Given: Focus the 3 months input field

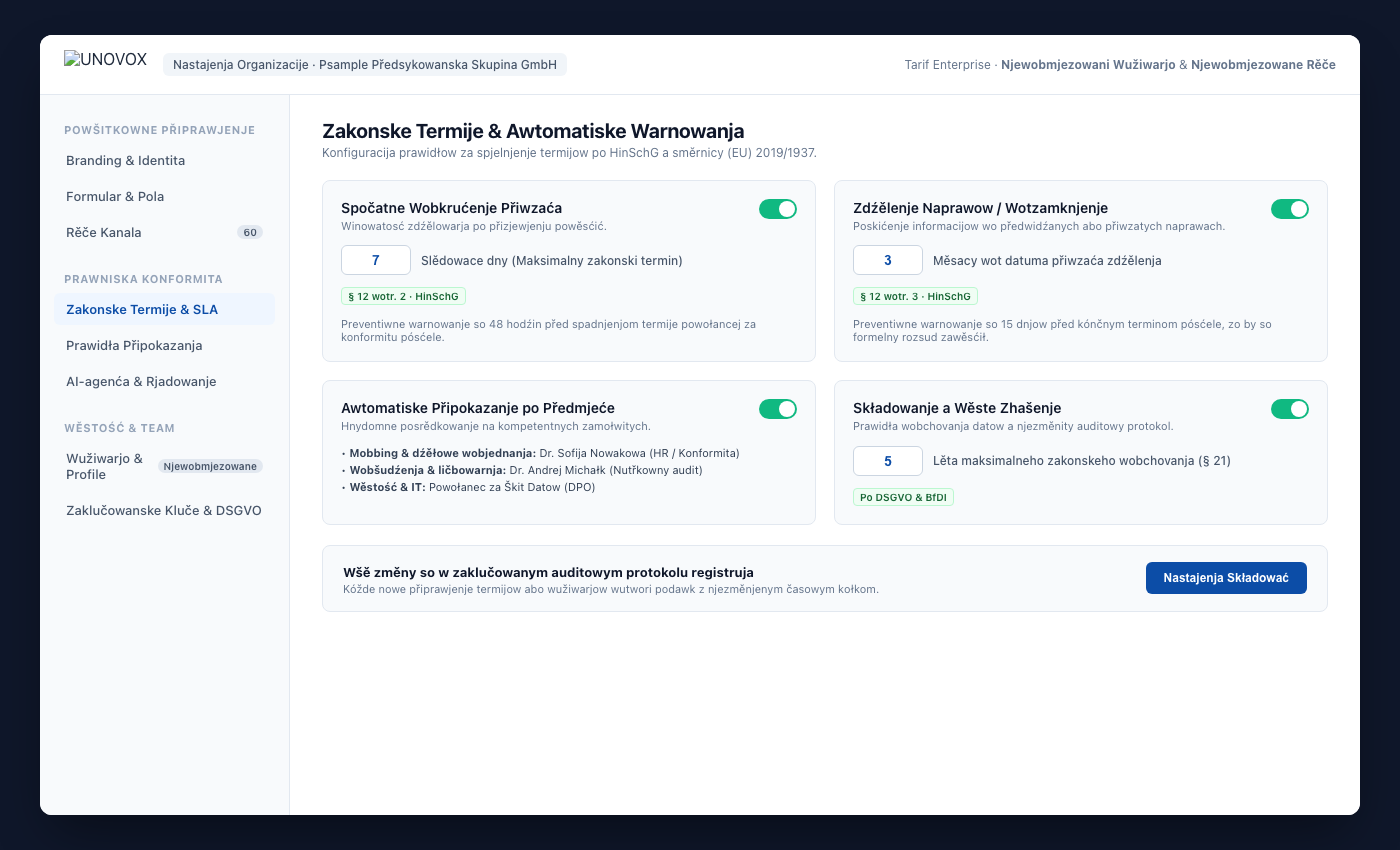Looking at the screenshot, I should click(x=888, y=260).
